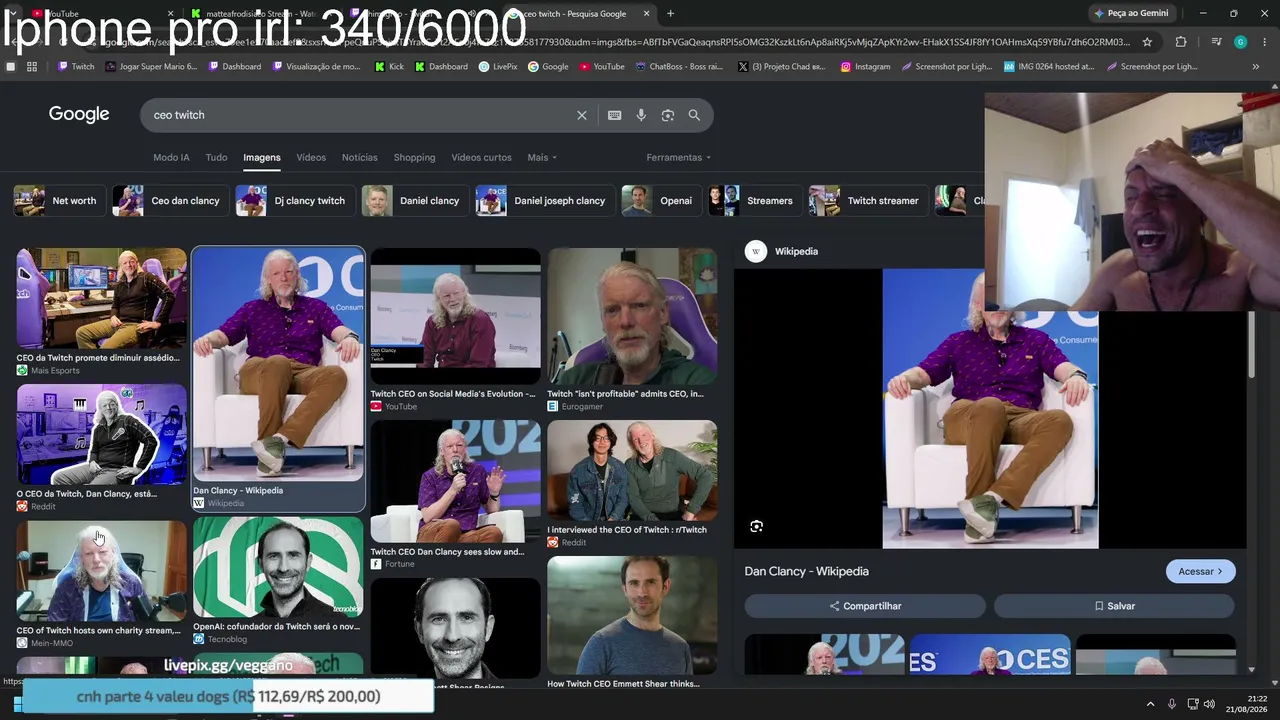Click the Peça ao Gemini button
The width and height of the screenshot is (1280, 720).
1131,13
